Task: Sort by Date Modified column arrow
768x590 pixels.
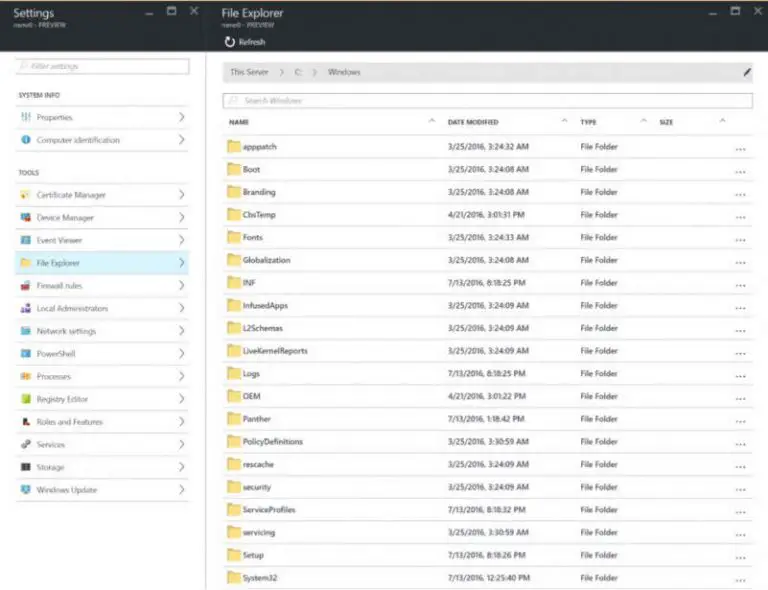Action: point(564,122)
